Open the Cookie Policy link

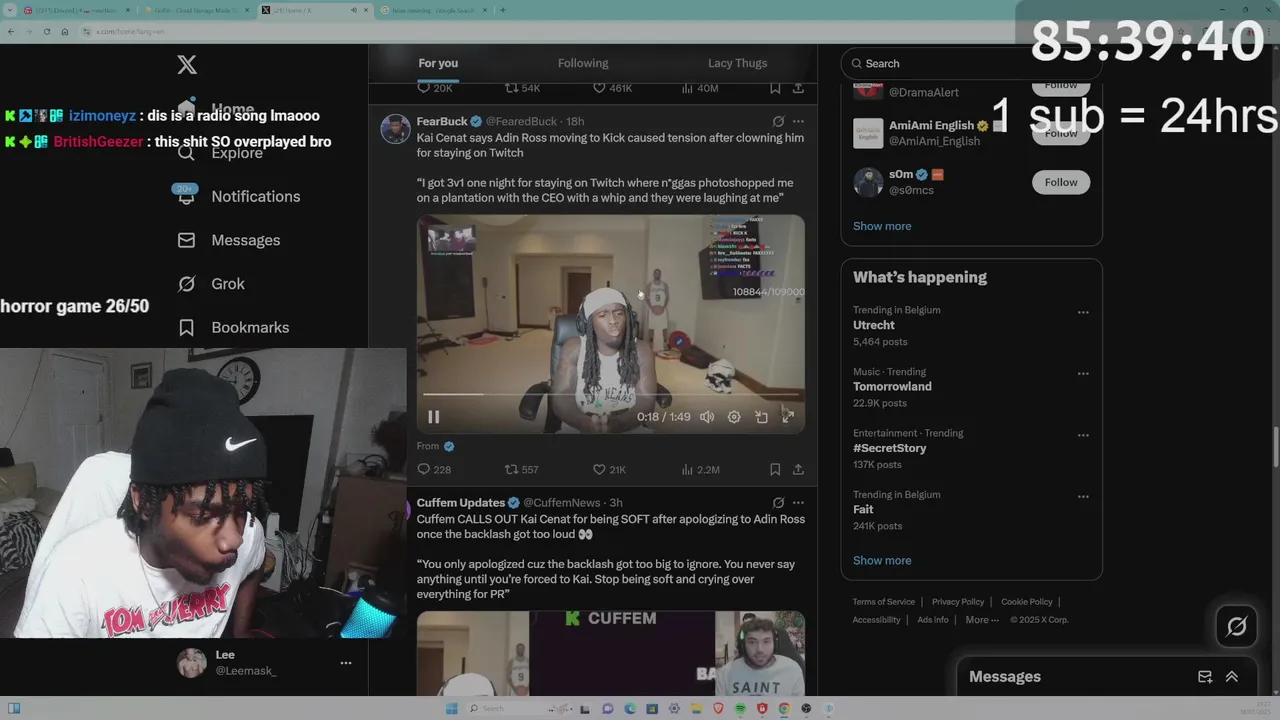click(x=1027, y=602)
